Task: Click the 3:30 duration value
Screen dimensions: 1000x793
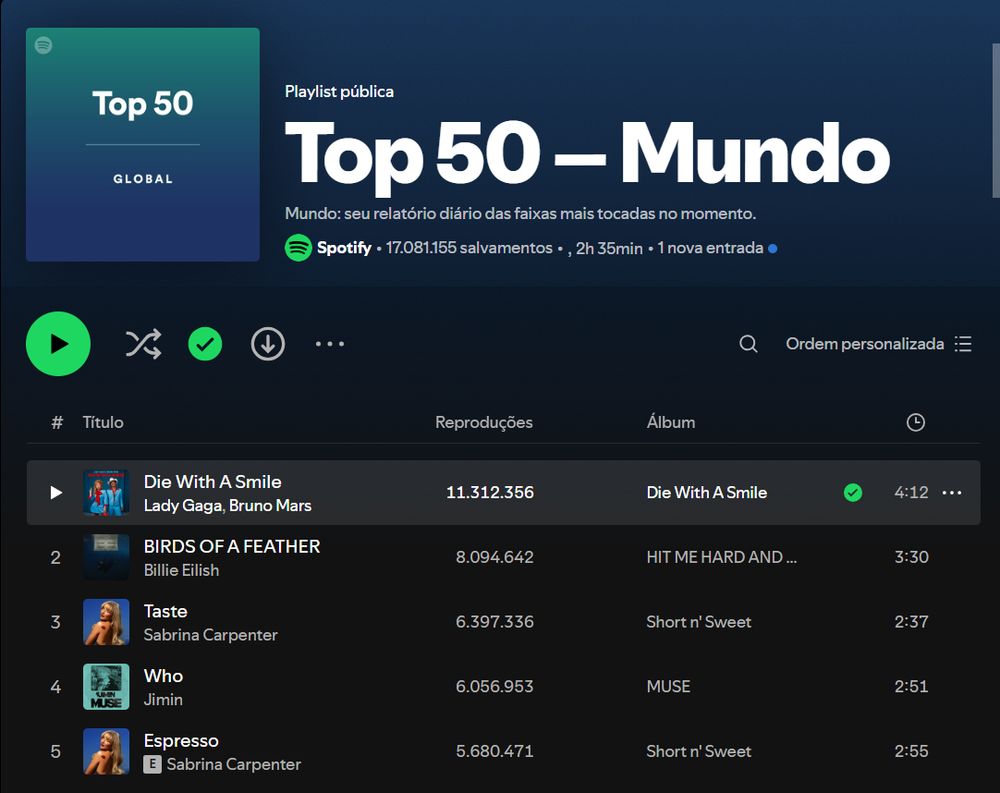Action: point(911,557)
